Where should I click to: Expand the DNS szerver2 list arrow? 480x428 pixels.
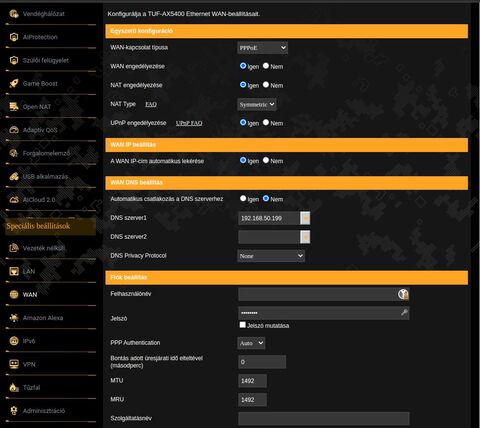[305, 237]
